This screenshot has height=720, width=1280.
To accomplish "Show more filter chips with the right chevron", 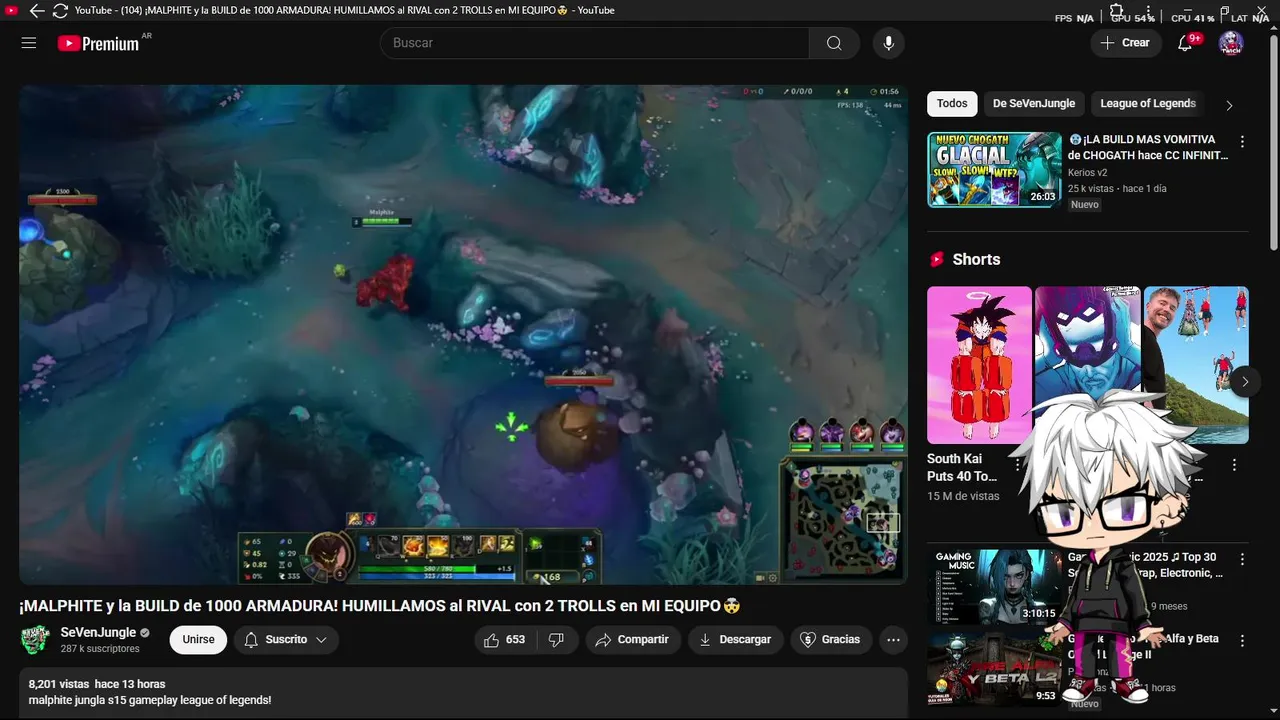I will pyautogui.click(x=1229, y=105).
